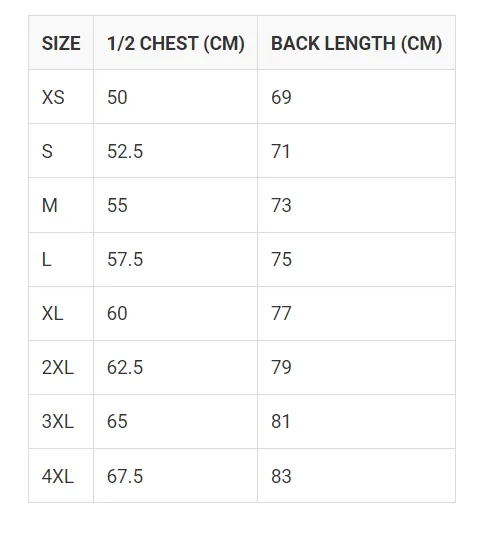The image size is (493, 542).
Task: Click the 1/2 CHEST (CM) header
Action: click(x=176, y=43)
